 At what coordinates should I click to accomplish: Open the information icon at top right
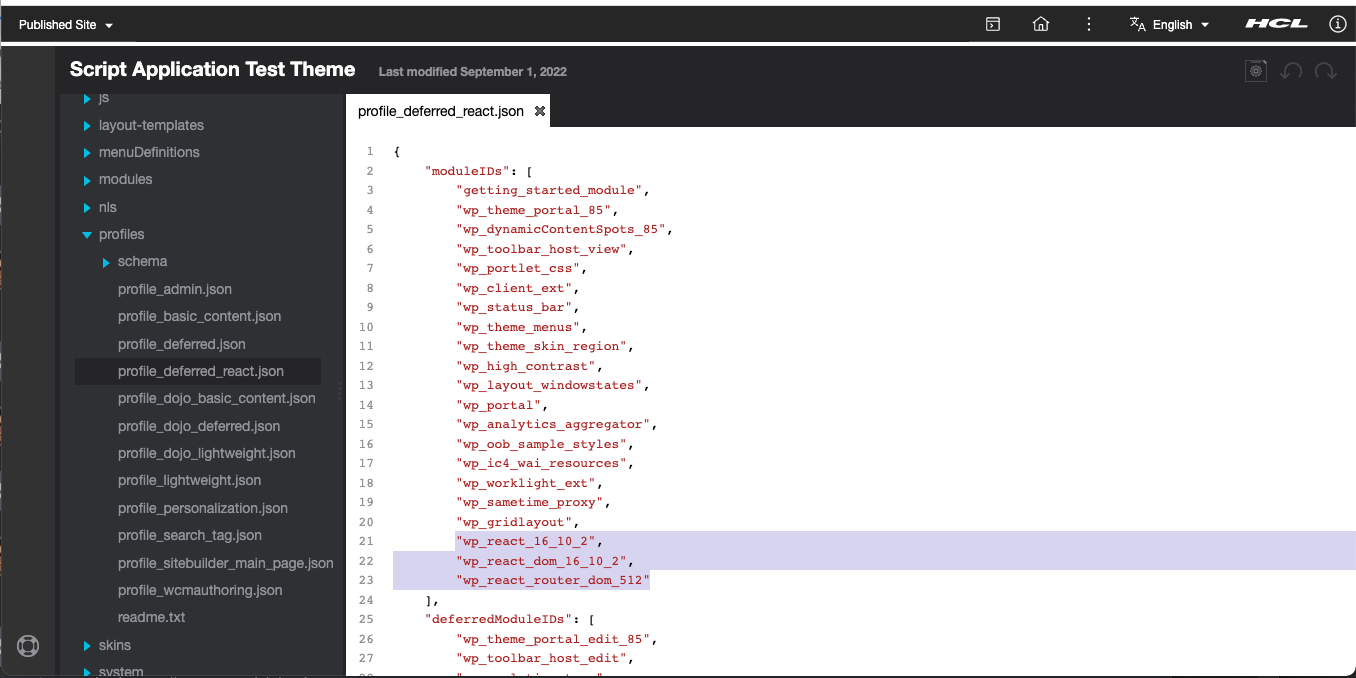click(1337, 23)
